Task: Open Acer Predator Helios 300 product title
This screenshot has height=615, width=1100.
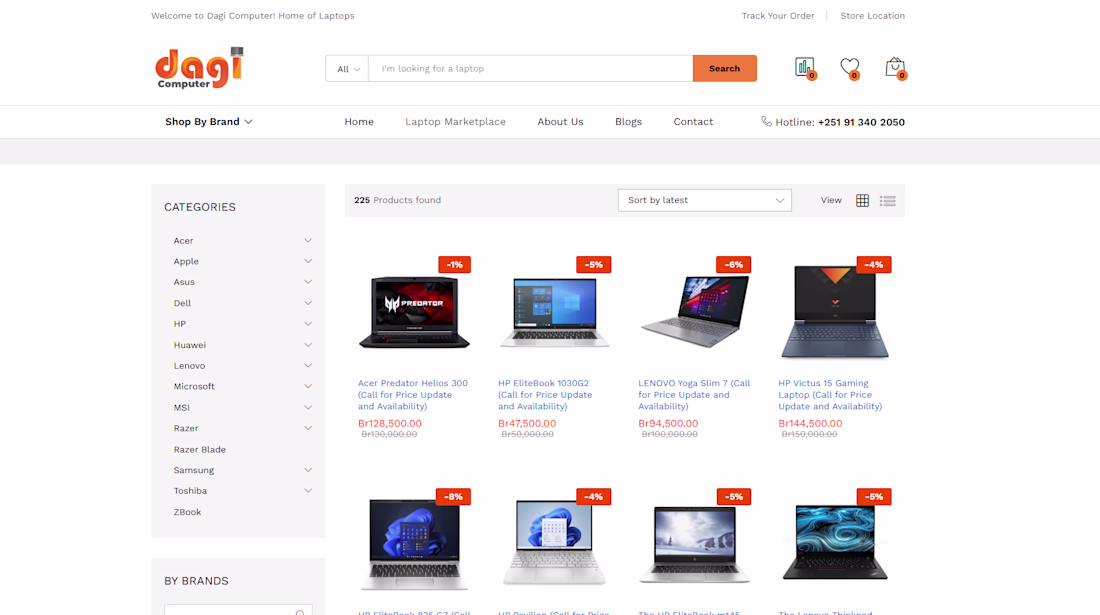Action: 412,394
